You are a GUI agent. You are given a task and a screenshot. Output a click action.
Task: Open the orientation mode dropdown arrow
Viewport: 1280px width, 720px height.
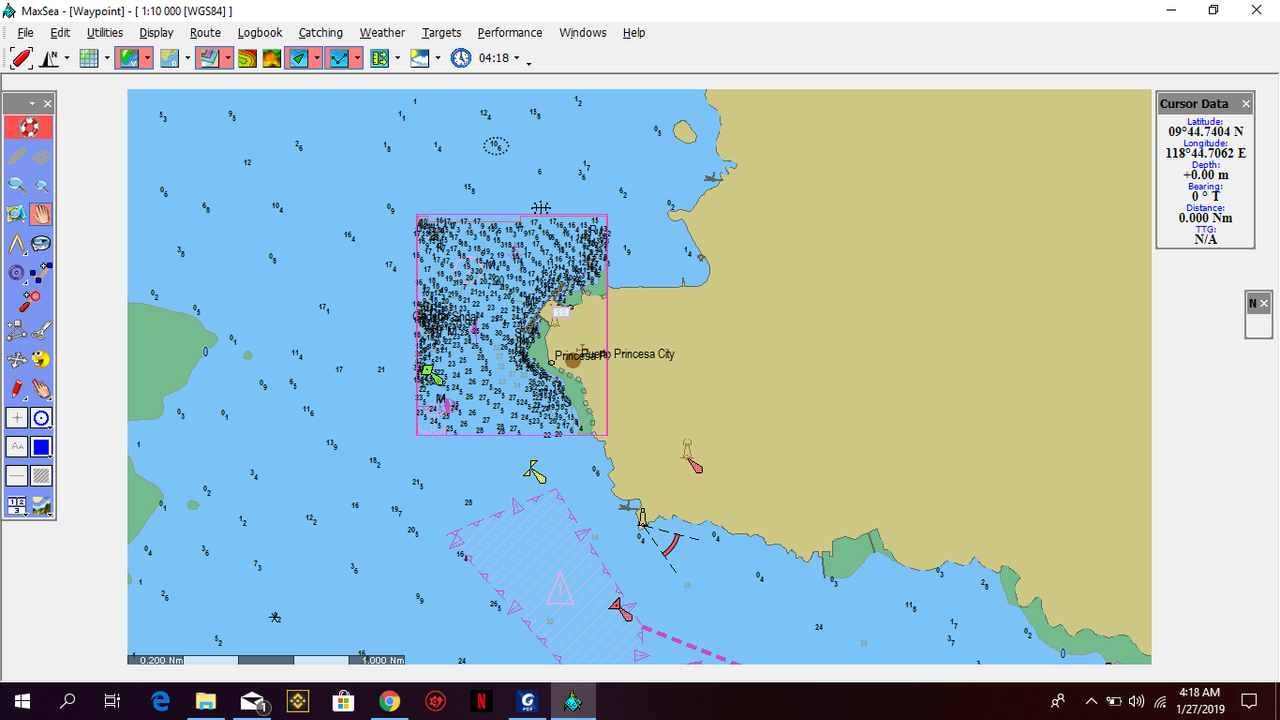pyautogui.click(x=67, y=58)
